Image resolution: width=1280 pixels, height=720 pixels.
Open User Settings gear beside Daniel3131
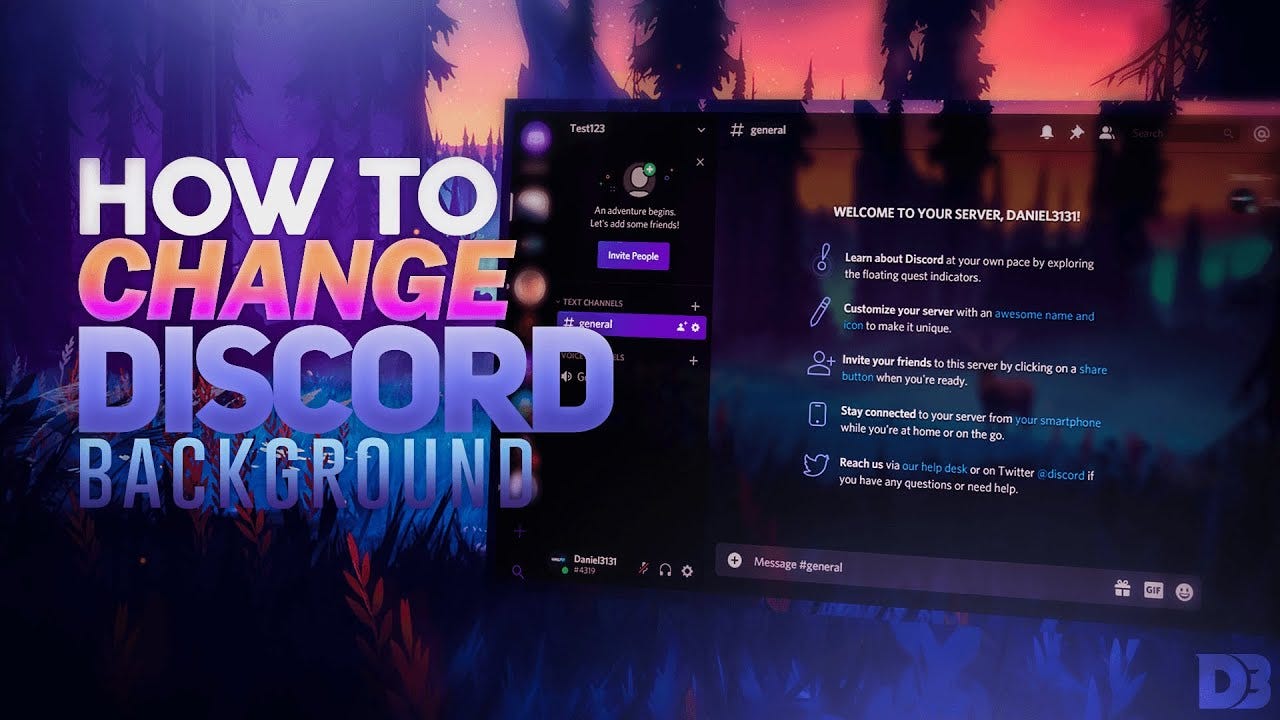[x=687, y=571]
